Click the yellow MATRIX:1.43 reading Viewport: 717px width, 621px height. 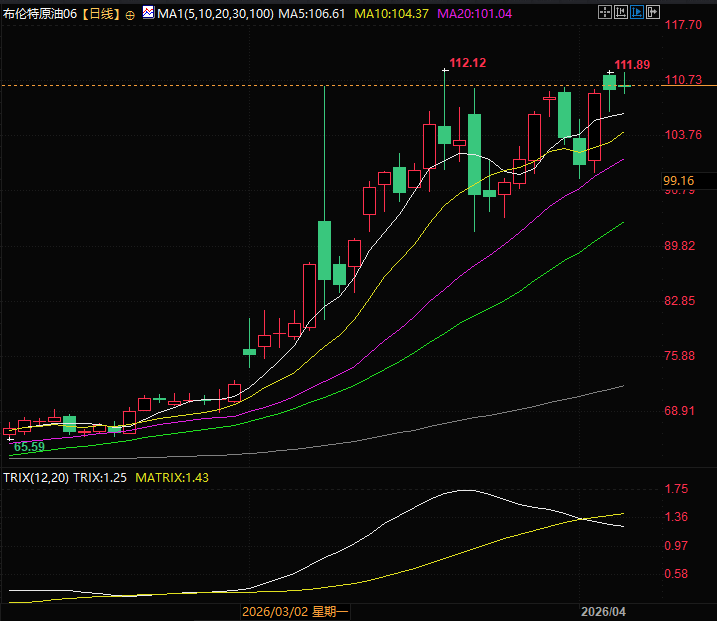(172, 478)
